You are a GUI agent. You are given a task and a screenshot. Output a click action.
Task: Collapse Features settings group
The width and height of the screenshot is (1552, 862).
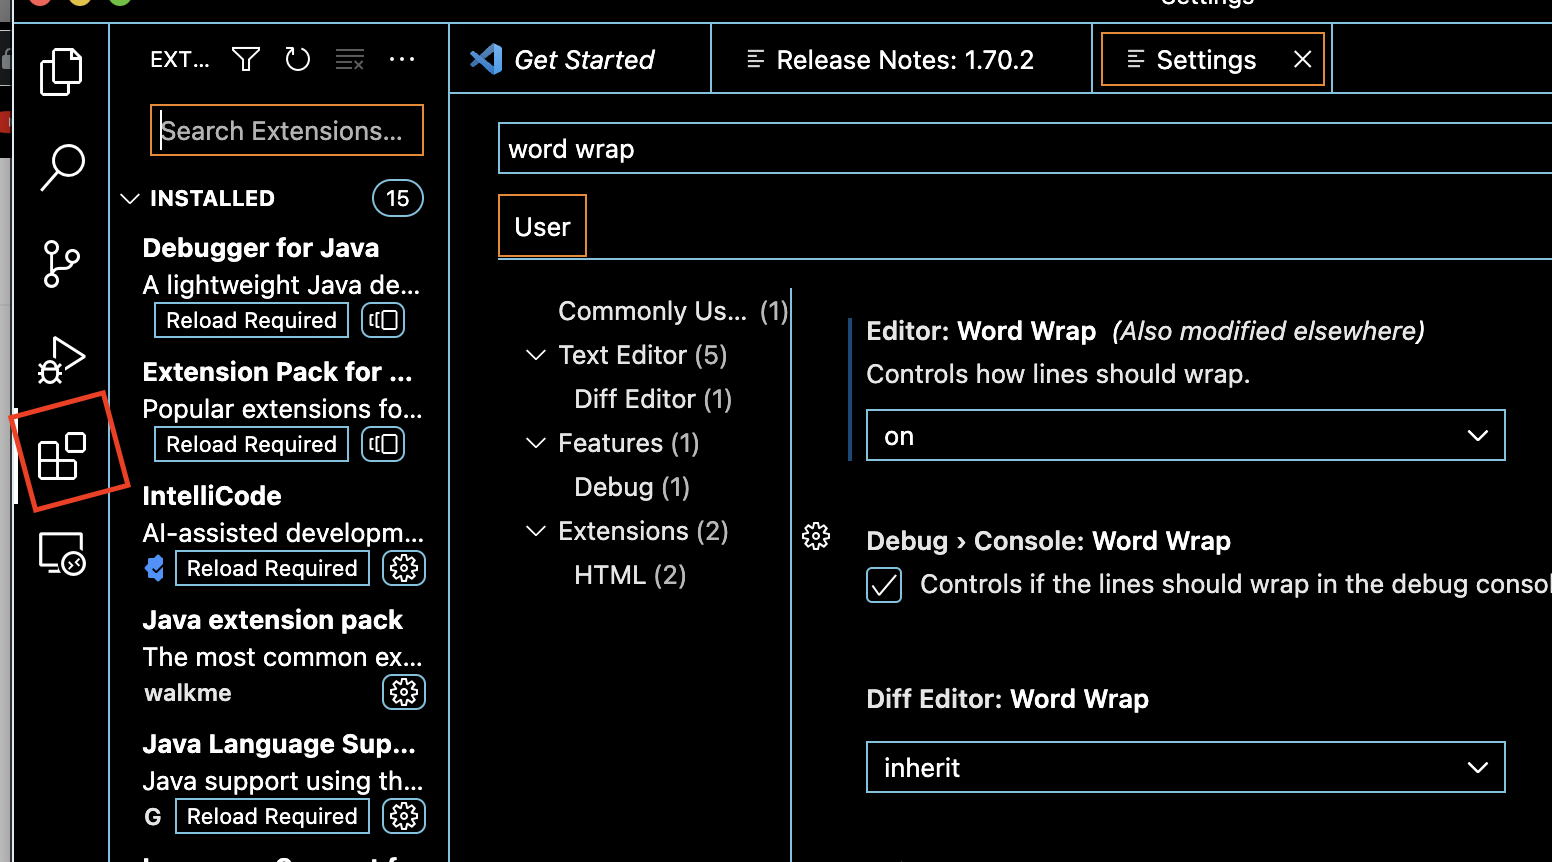tap(536, 443)
